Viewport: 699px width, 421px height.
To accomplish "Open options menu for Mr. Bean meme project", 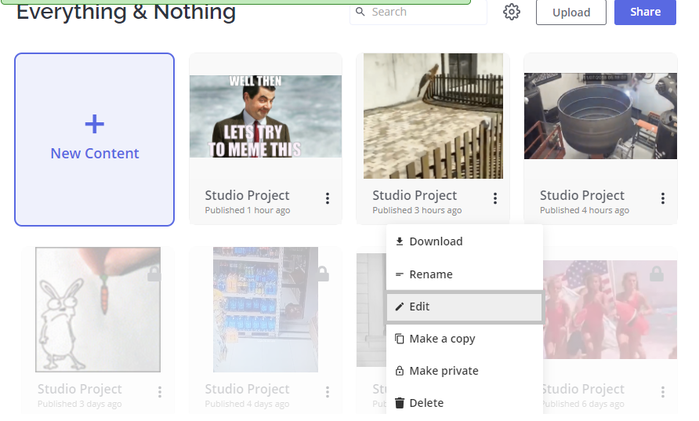I will (327, 198).
